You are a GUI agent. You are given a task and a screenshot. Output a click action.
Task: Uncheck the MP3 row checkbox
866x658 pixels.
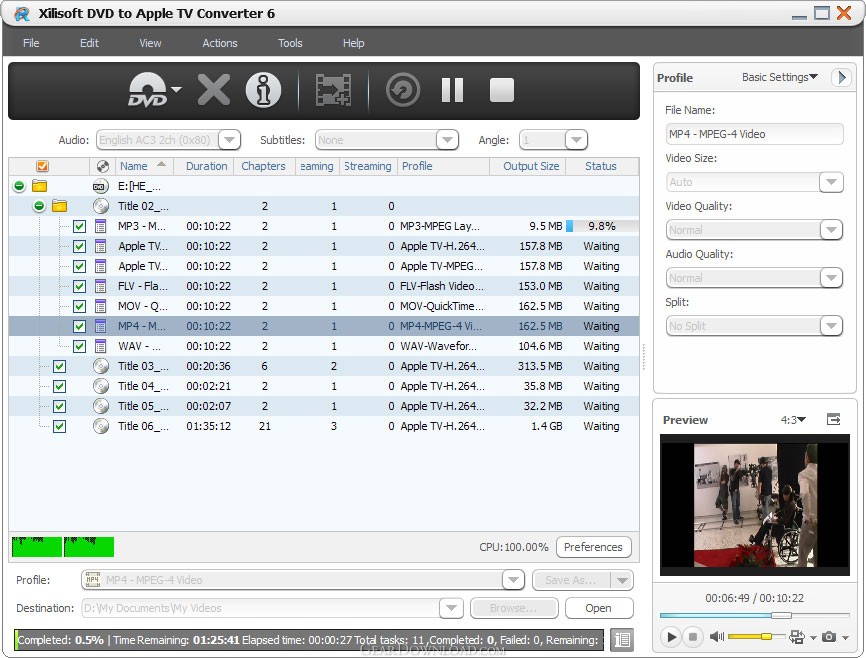[80, 226]
